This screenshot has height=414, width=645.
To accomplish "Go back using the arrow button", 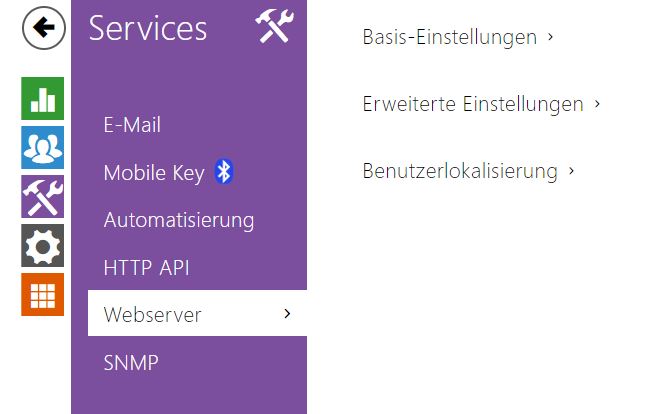I will point(44,28).
